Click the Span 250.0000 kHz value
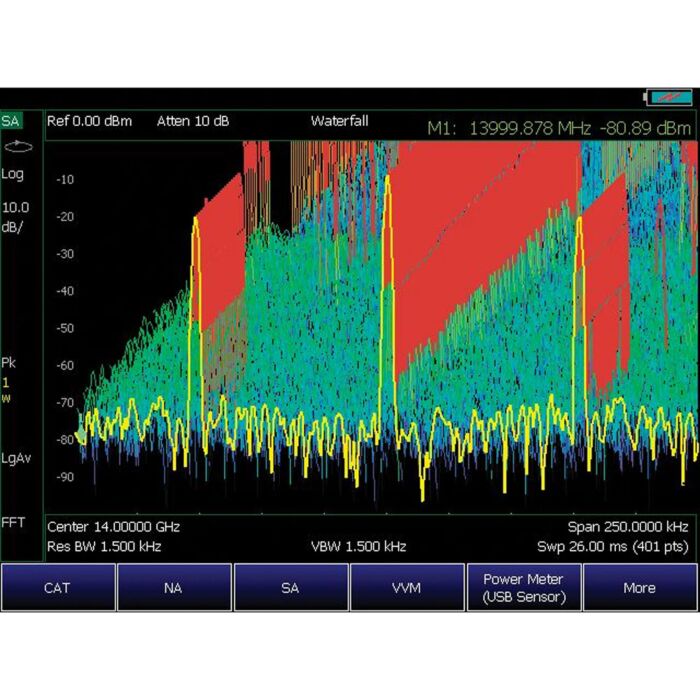Viewport: 700px width, 700px height. pyautogui.click(x=624, y=526)
